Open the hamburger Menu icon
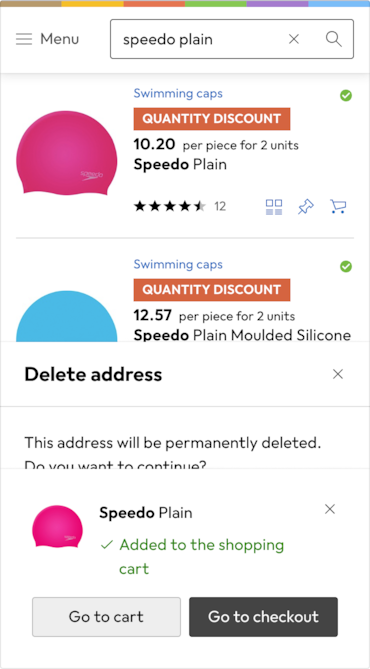This screenshot has height=669, width=370. click(24, 39)
